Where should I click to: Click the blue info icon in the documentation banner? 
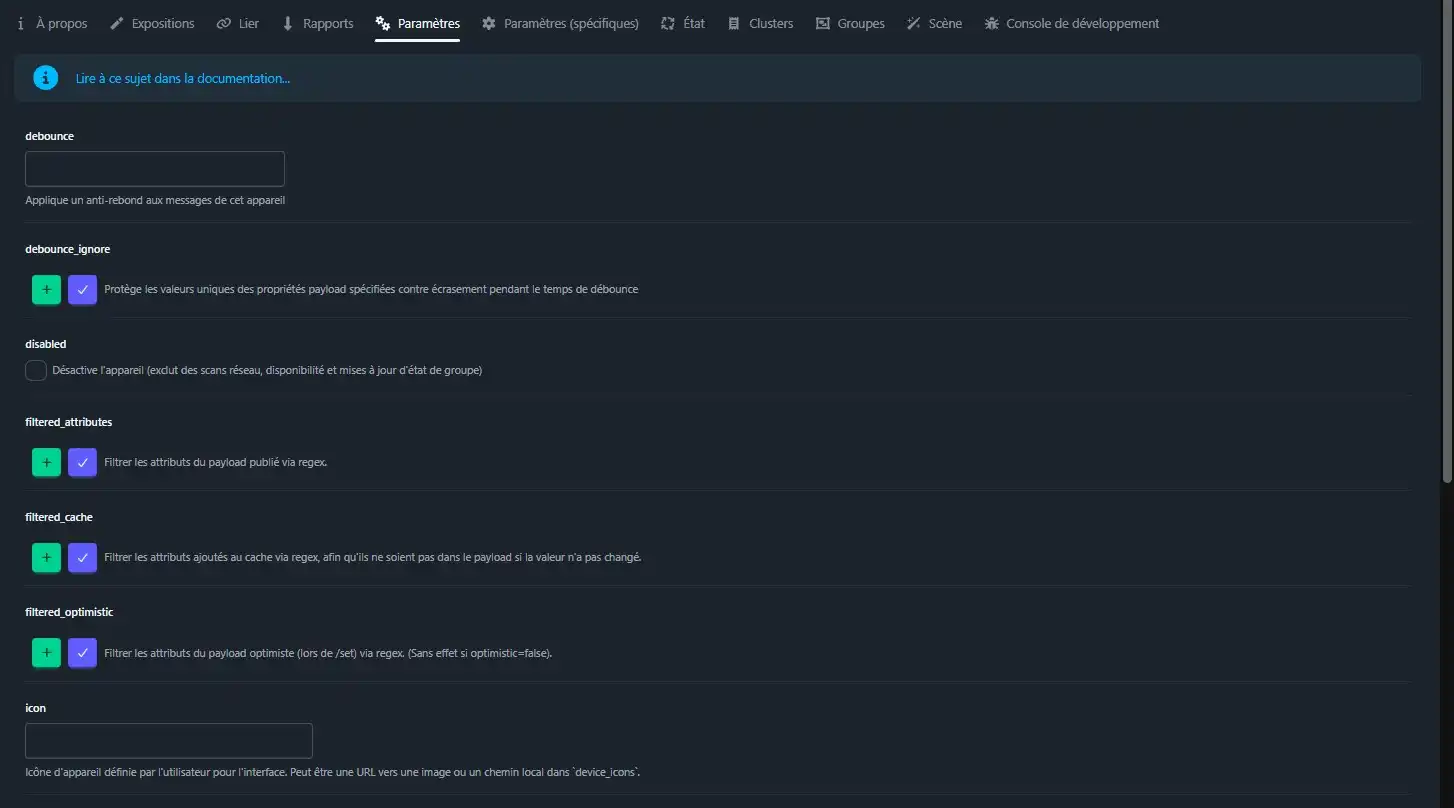[x=46, y=78]
